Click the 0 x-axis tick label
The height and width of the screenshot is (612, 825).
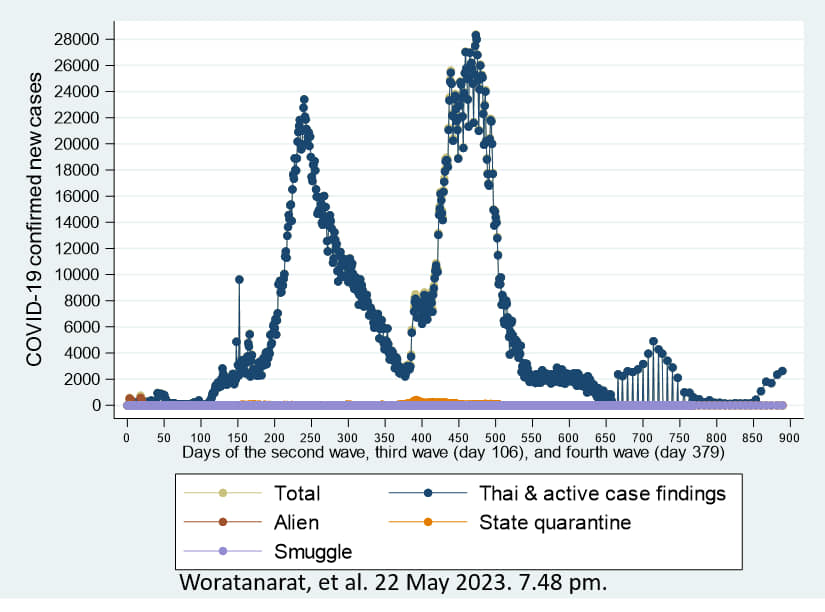pos(127,436)
